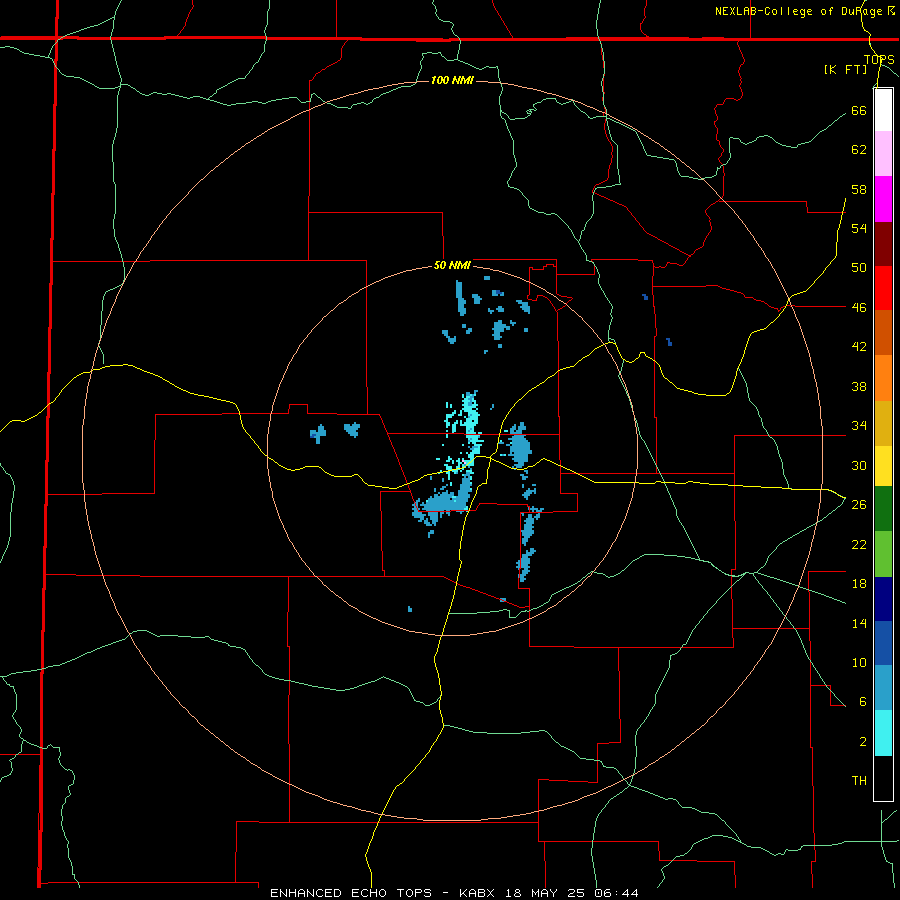Screen dimensions: 900x900
Task: Click the legend value 38
Action: point(859,386)
